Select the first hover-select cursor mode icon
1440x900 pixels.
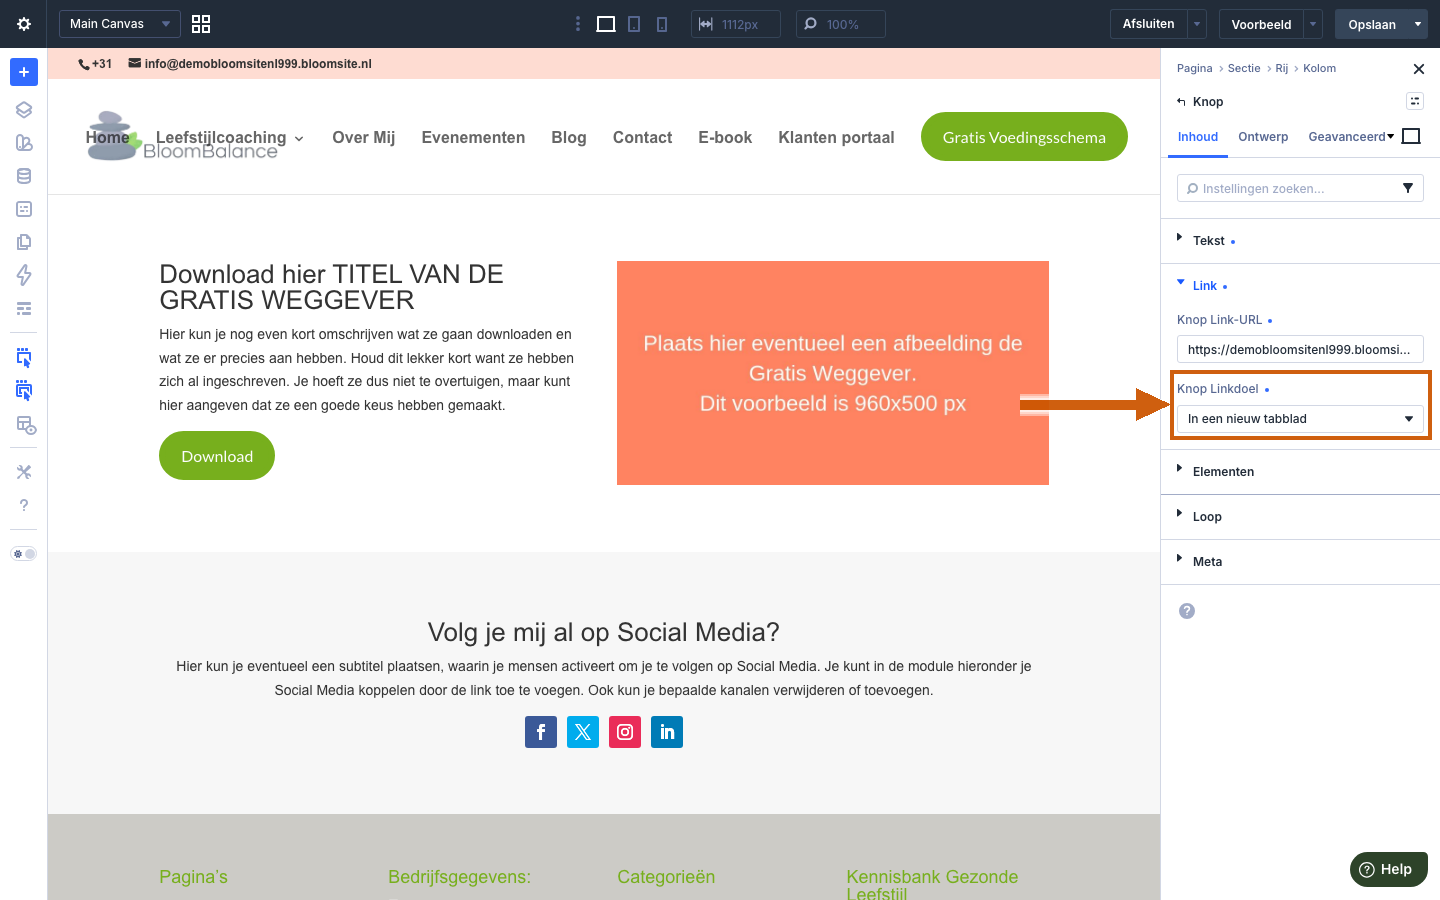(24, 357)
